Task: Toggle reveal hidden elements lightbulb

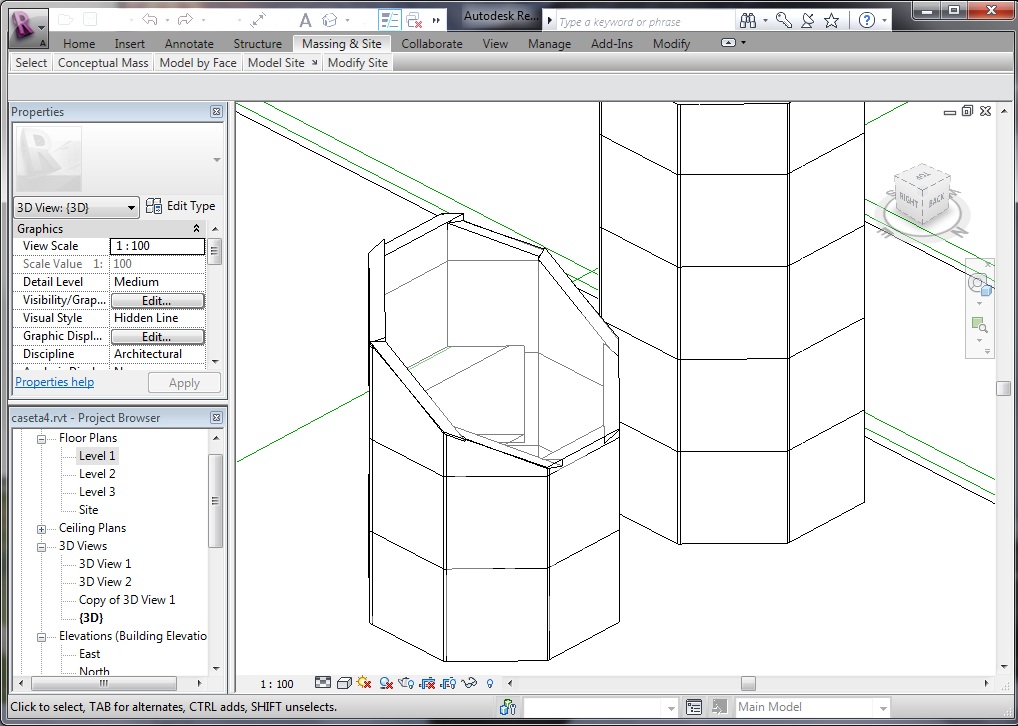Action: tap(490, 683)
